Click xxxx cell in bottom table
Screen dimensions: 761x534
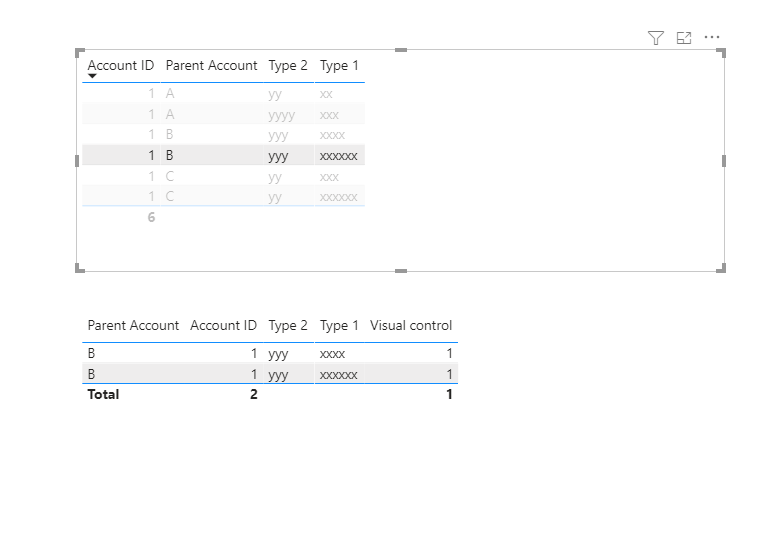pos(332,353)
